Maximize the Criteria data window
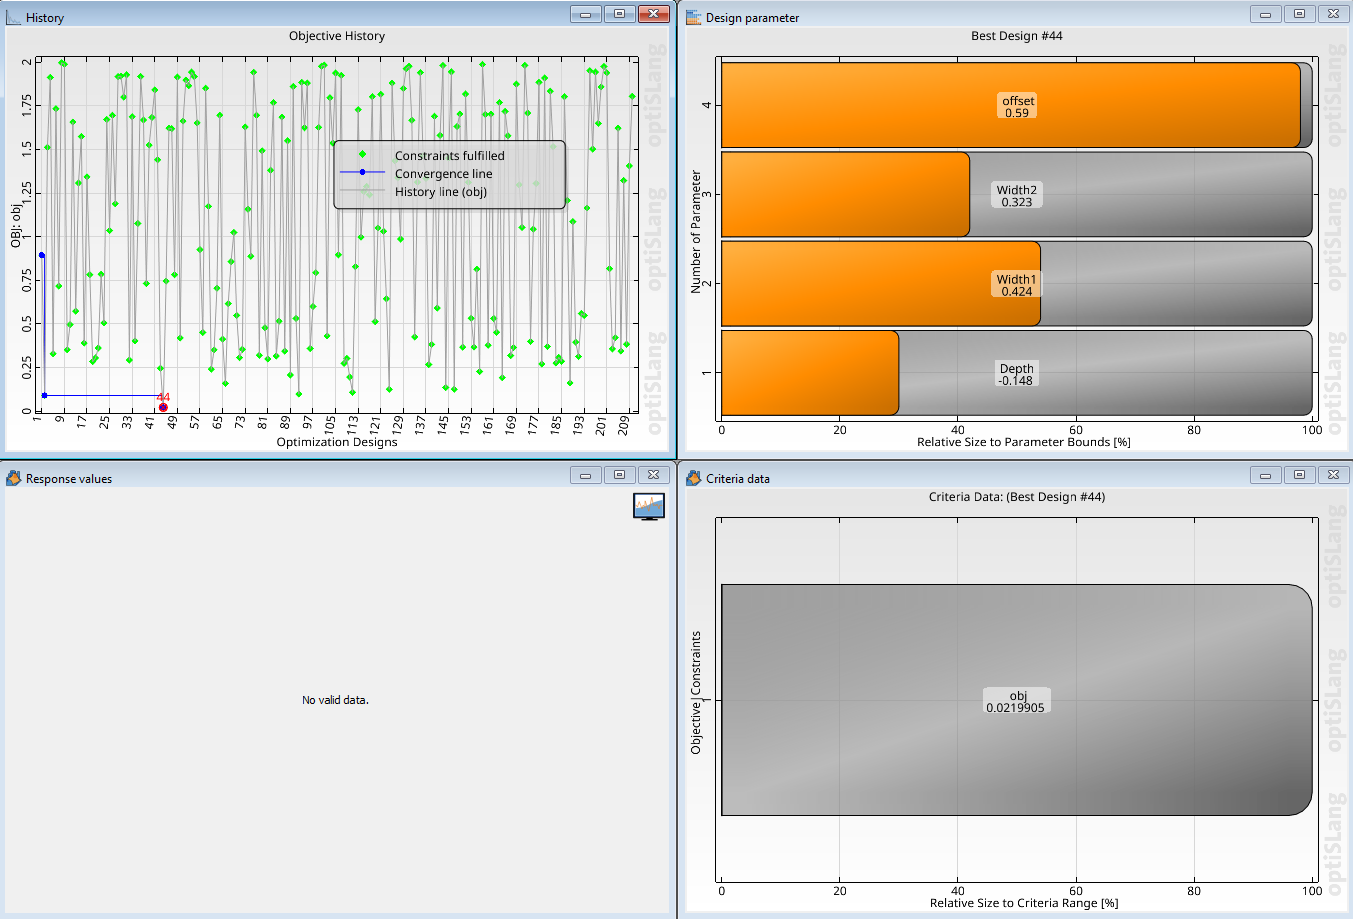Screen dimensions: 1353x919 click(1299, 475)
